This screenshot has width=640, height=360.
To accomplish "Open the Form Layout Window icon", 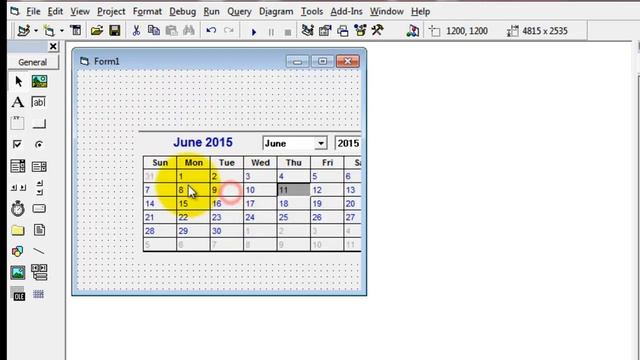I will [343, 31].
